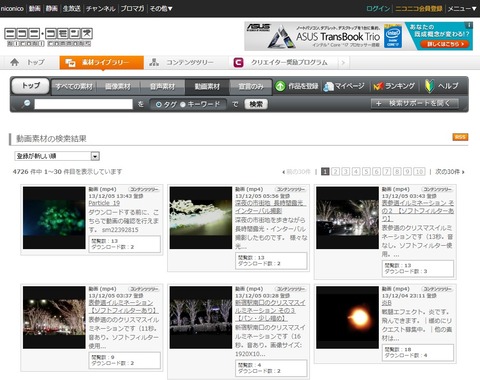The height and width of the screenshot is (380, 480).
Task: Focus the search text field
Action: click(x=83, y=104)
